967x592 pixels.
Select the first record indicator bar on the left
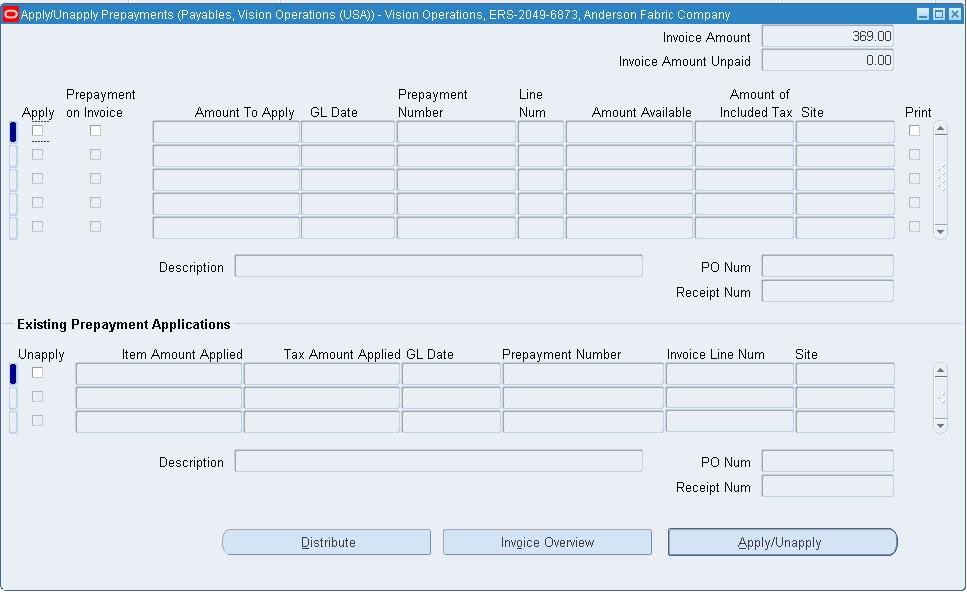click(x=12, y=130)
